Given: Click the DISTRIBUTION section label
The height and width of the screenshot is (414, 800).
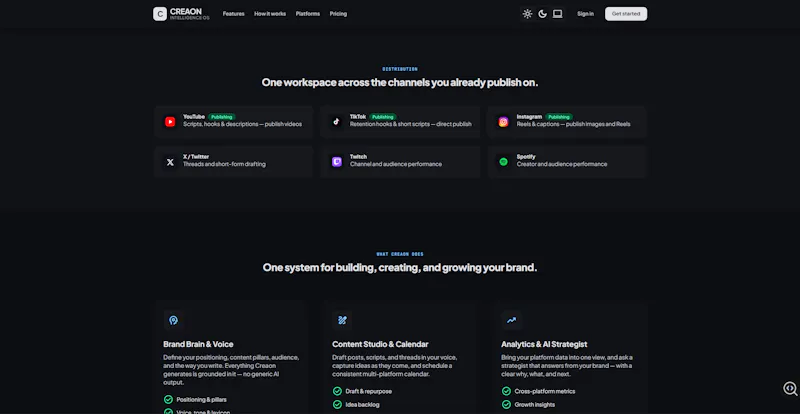Looking at the screenshot, I should [400, 69].
